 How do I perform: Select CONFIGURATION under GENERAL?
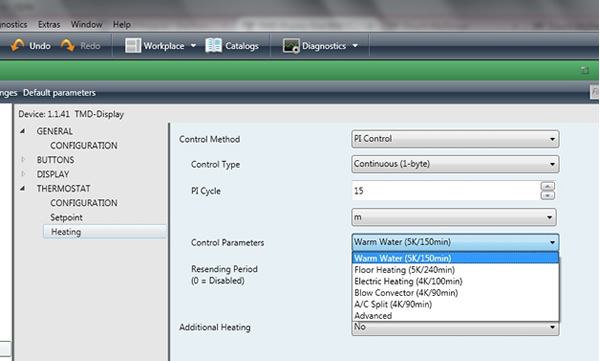point(84,145)
